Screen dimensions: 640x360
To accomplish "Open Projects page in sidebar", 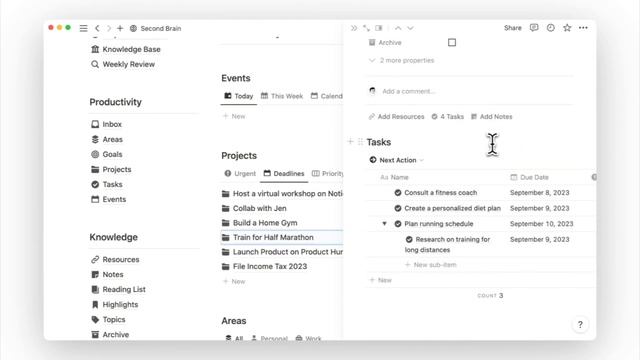I will pos(111,169).
